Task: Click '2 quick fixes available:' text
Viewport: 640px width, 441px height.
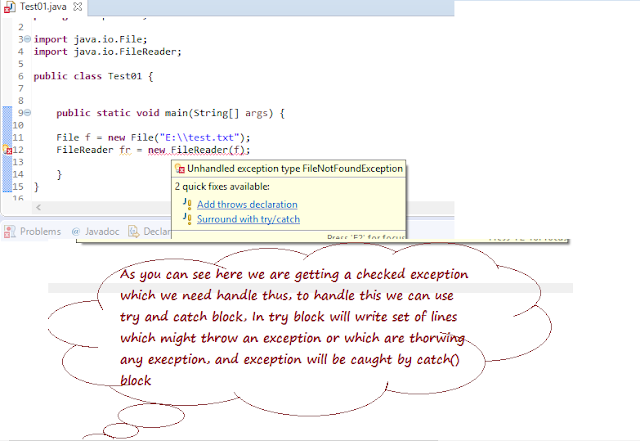Action: (x=222, y=187)
